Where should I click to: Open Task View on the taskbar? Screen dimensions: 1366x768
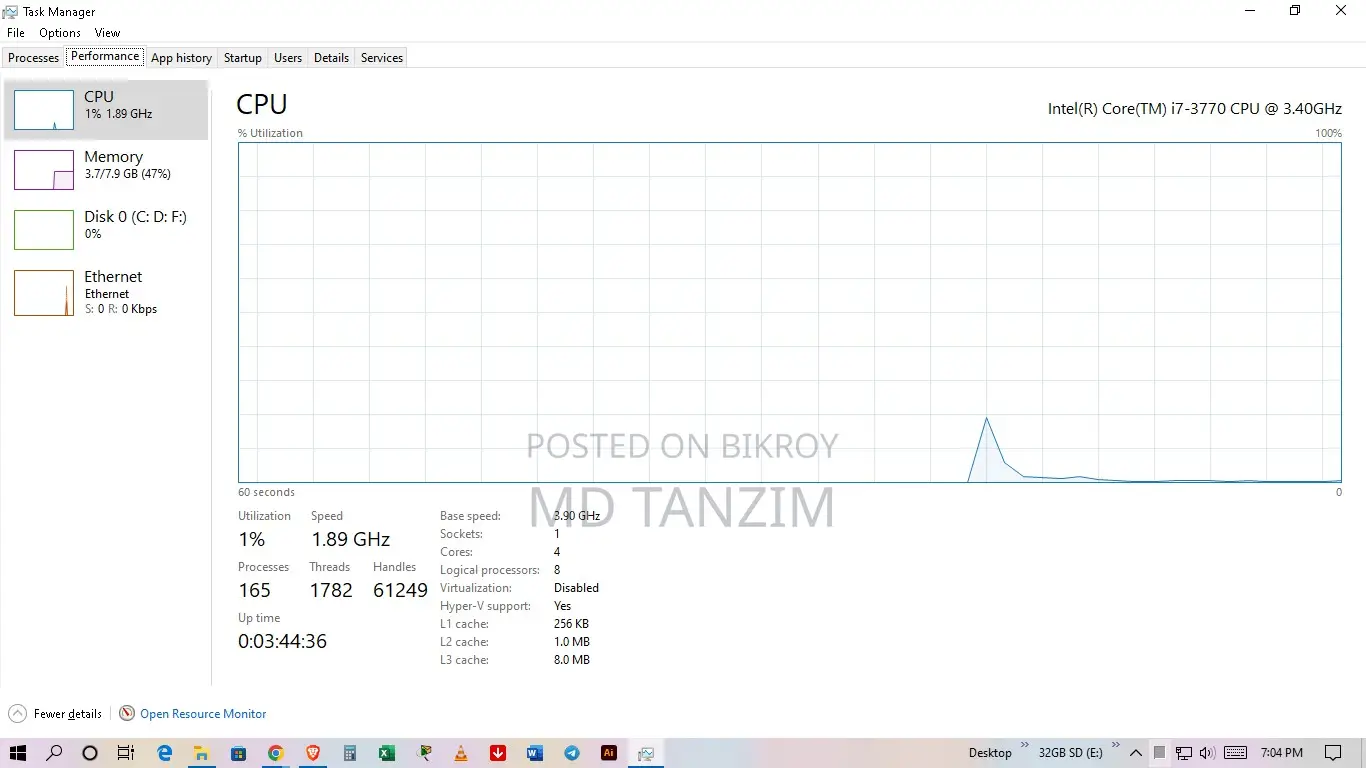[125, 753]
